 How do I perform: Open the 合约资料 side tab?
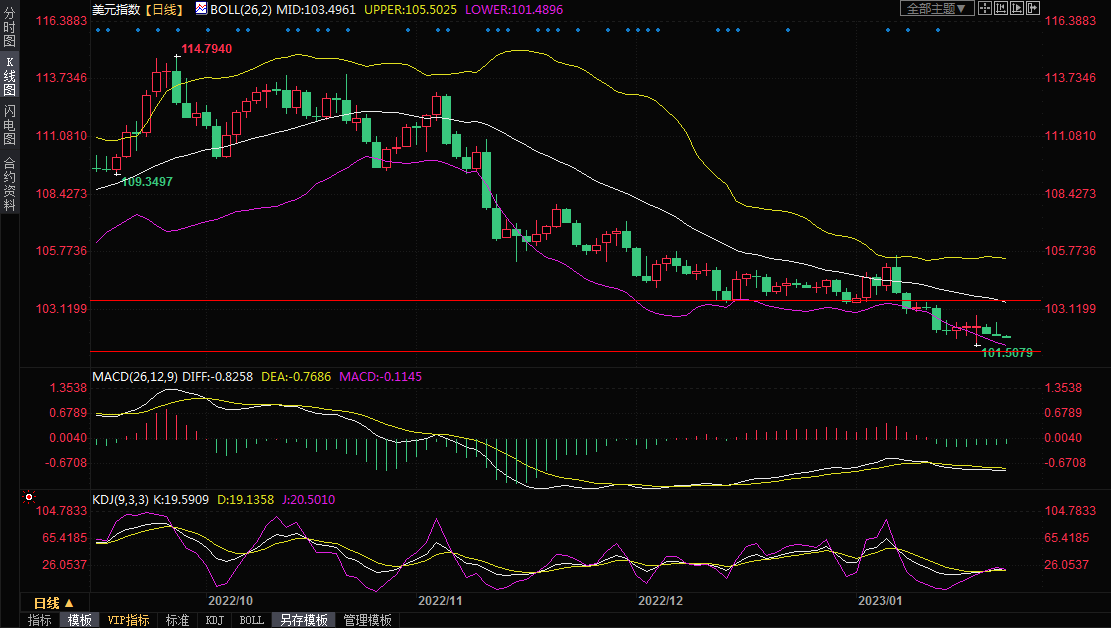9,184
